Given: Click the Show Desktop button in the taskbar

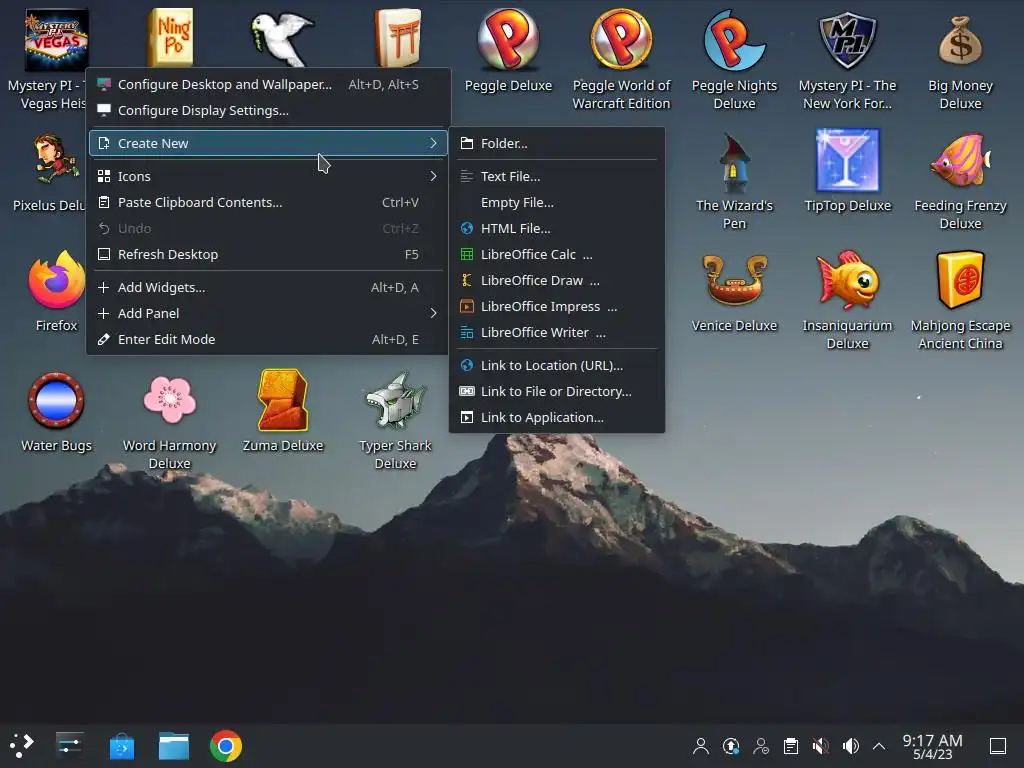Looking at the screenshot, I should point(997,746).
